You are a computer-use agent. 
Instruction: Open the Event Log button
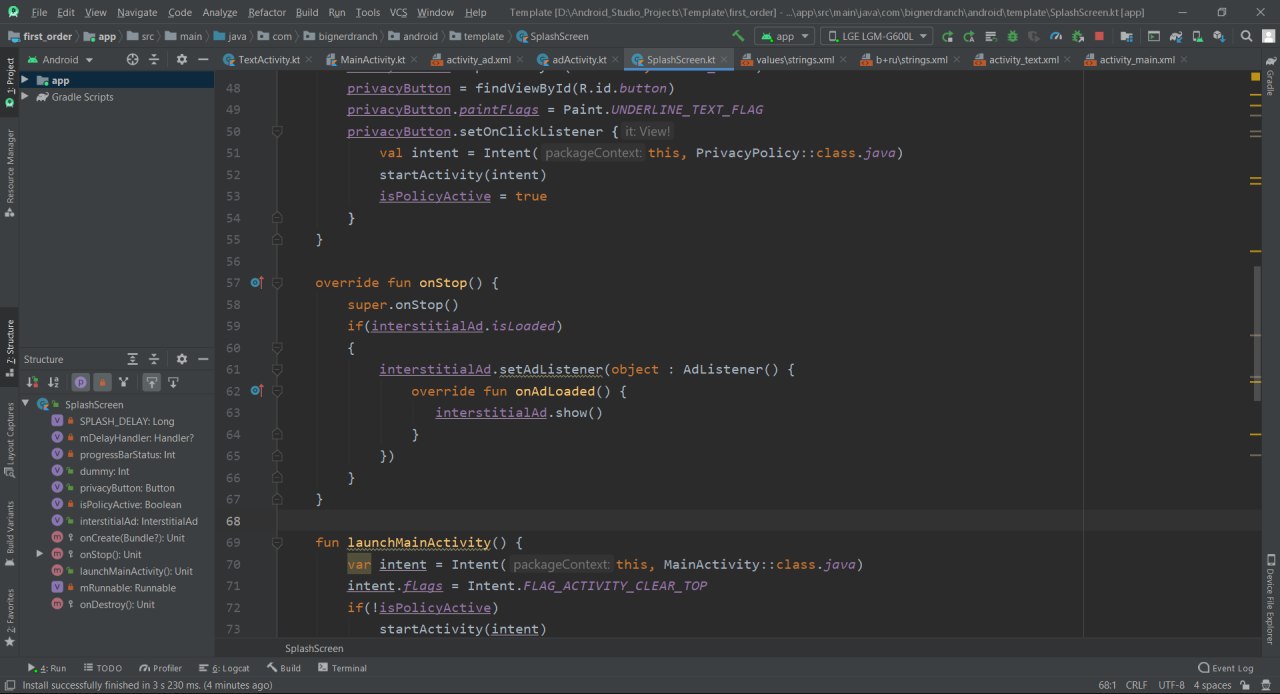(x=1226, y=668)
